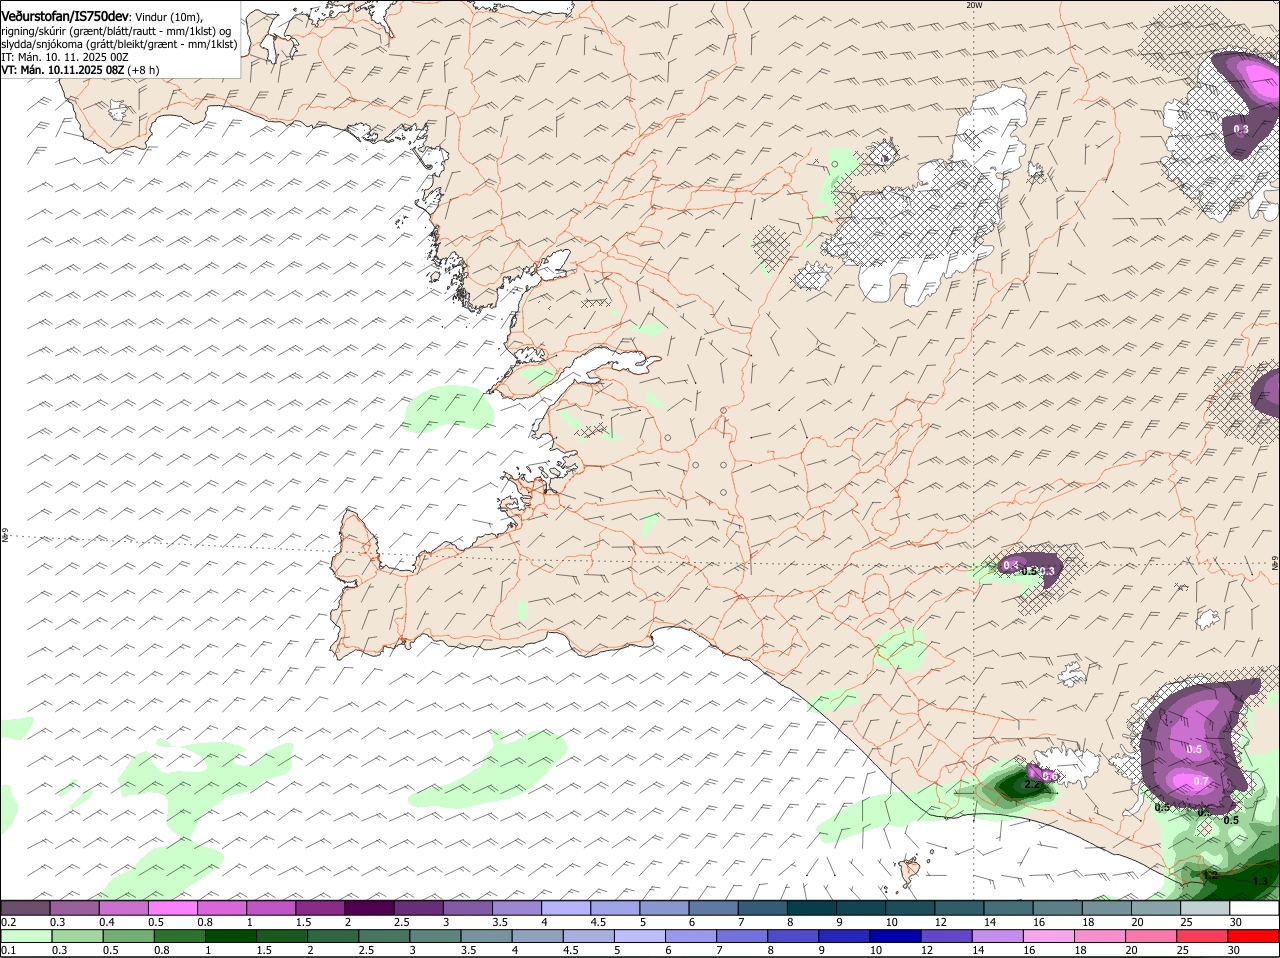Click the '(+8 h)' forecast offset text
The height and width of the screenshot is (958, 1280).
click(143, 70)
